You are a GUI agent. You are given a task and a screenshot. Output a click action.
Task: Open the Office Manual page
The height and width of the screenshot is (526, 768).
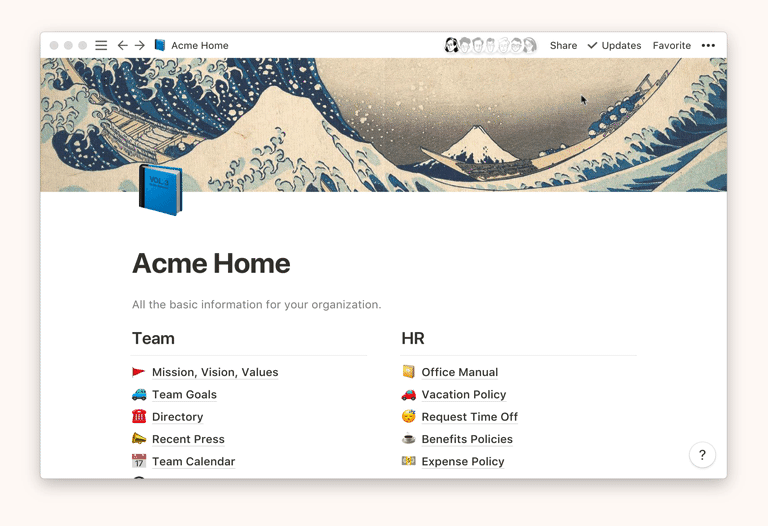click(459, 372)
